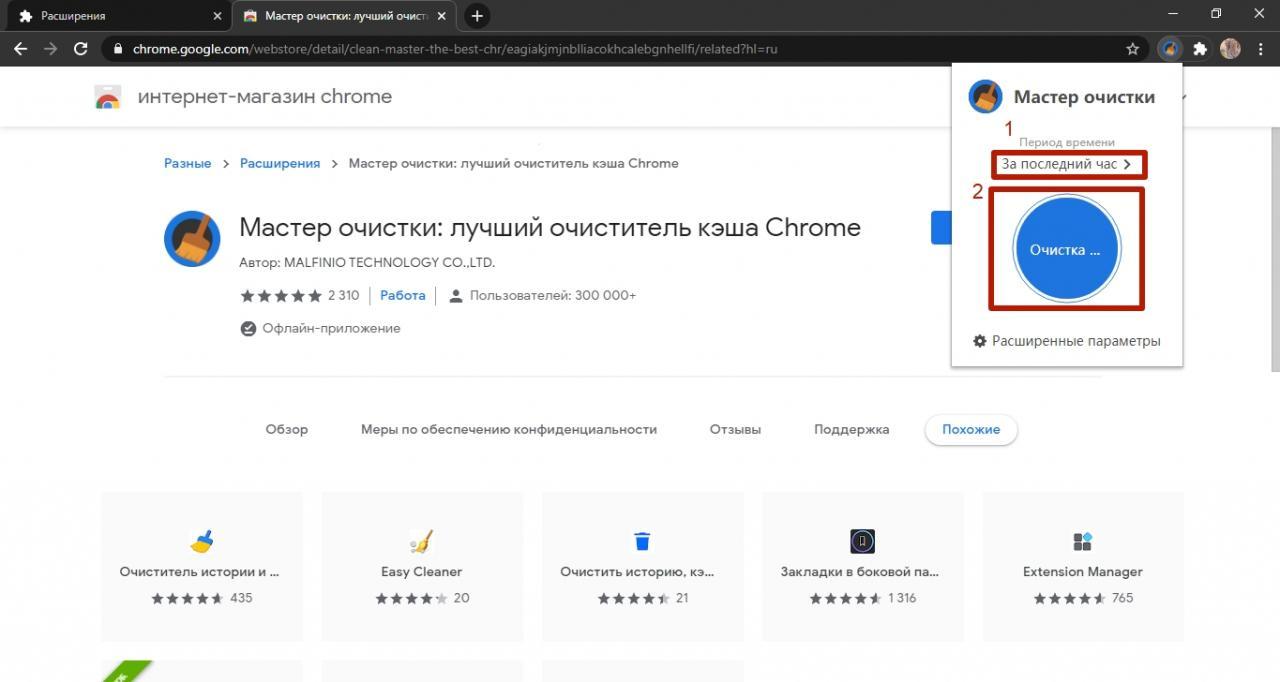
Task: Click the Период времени label
Action: pyautogui.click(x=1066, y=142)
